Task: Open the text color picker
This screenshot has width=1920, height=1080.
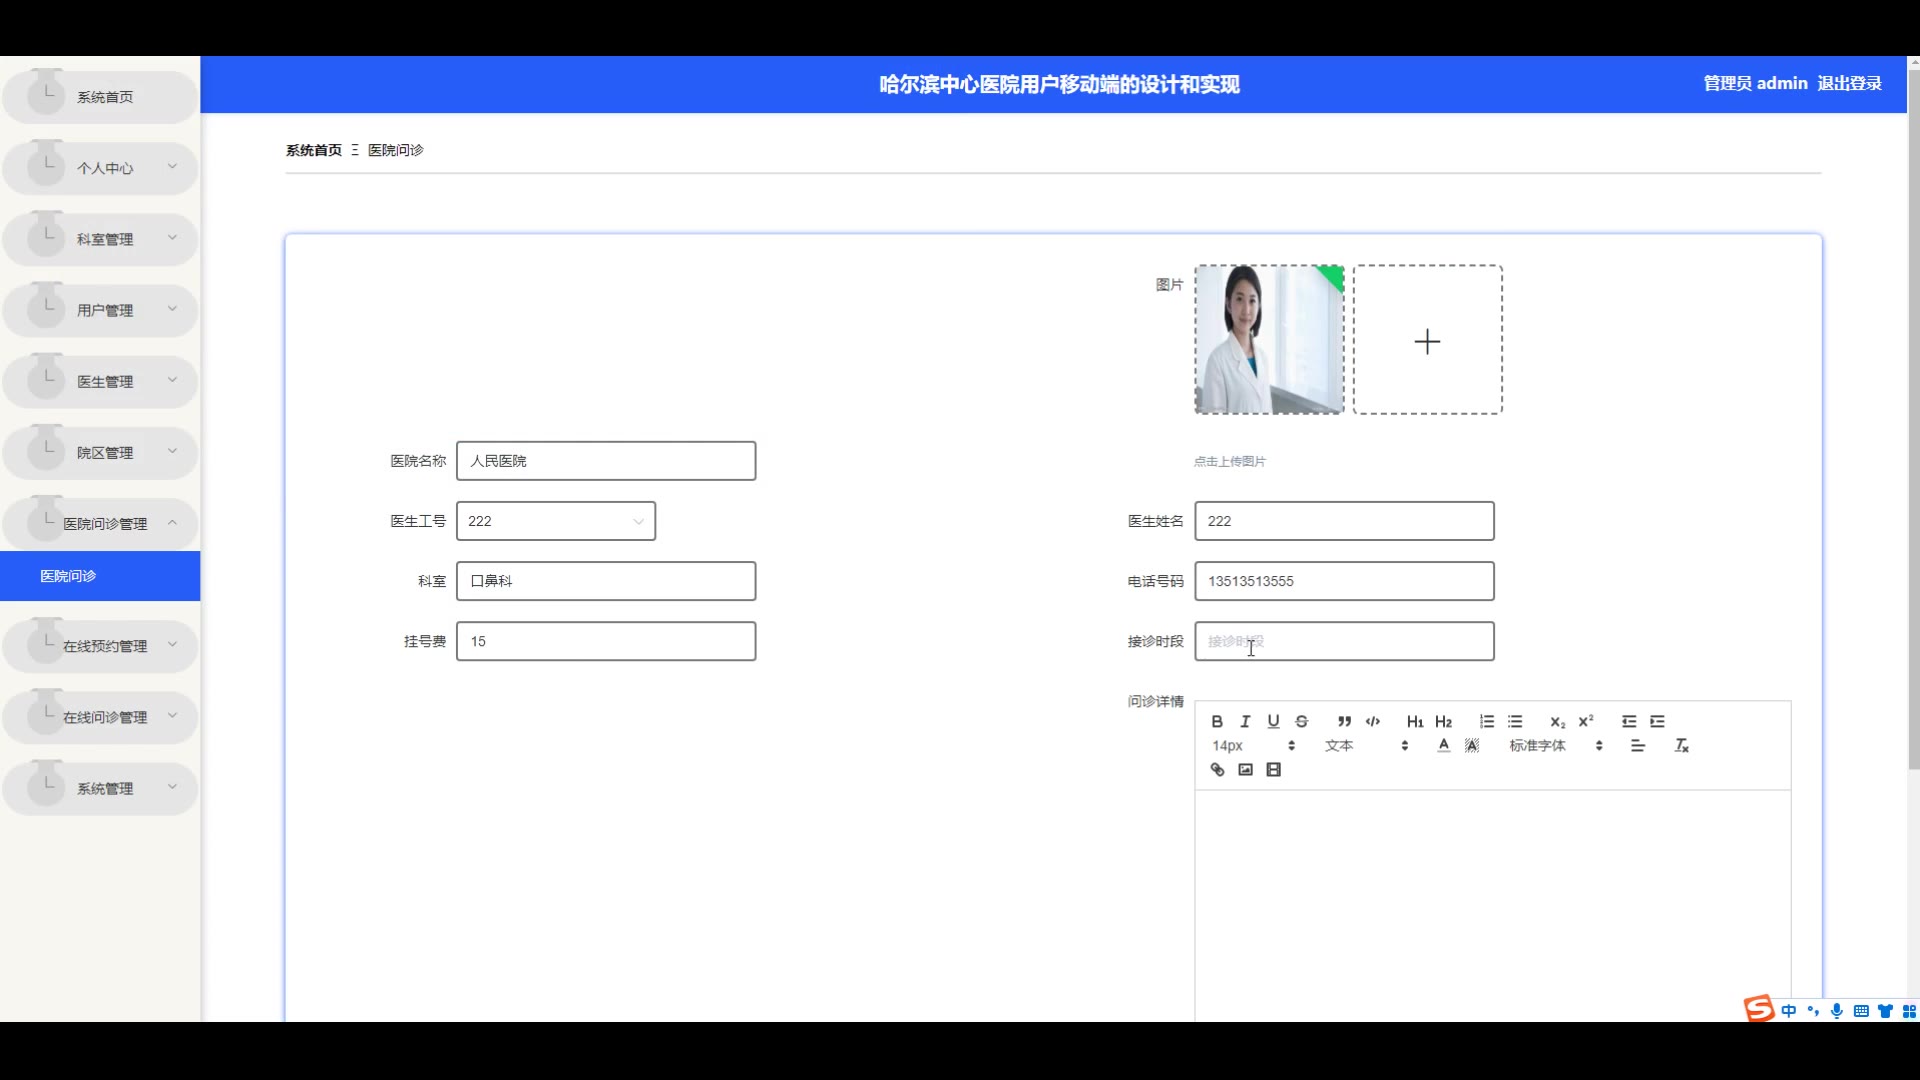Action: point(1443,745)
